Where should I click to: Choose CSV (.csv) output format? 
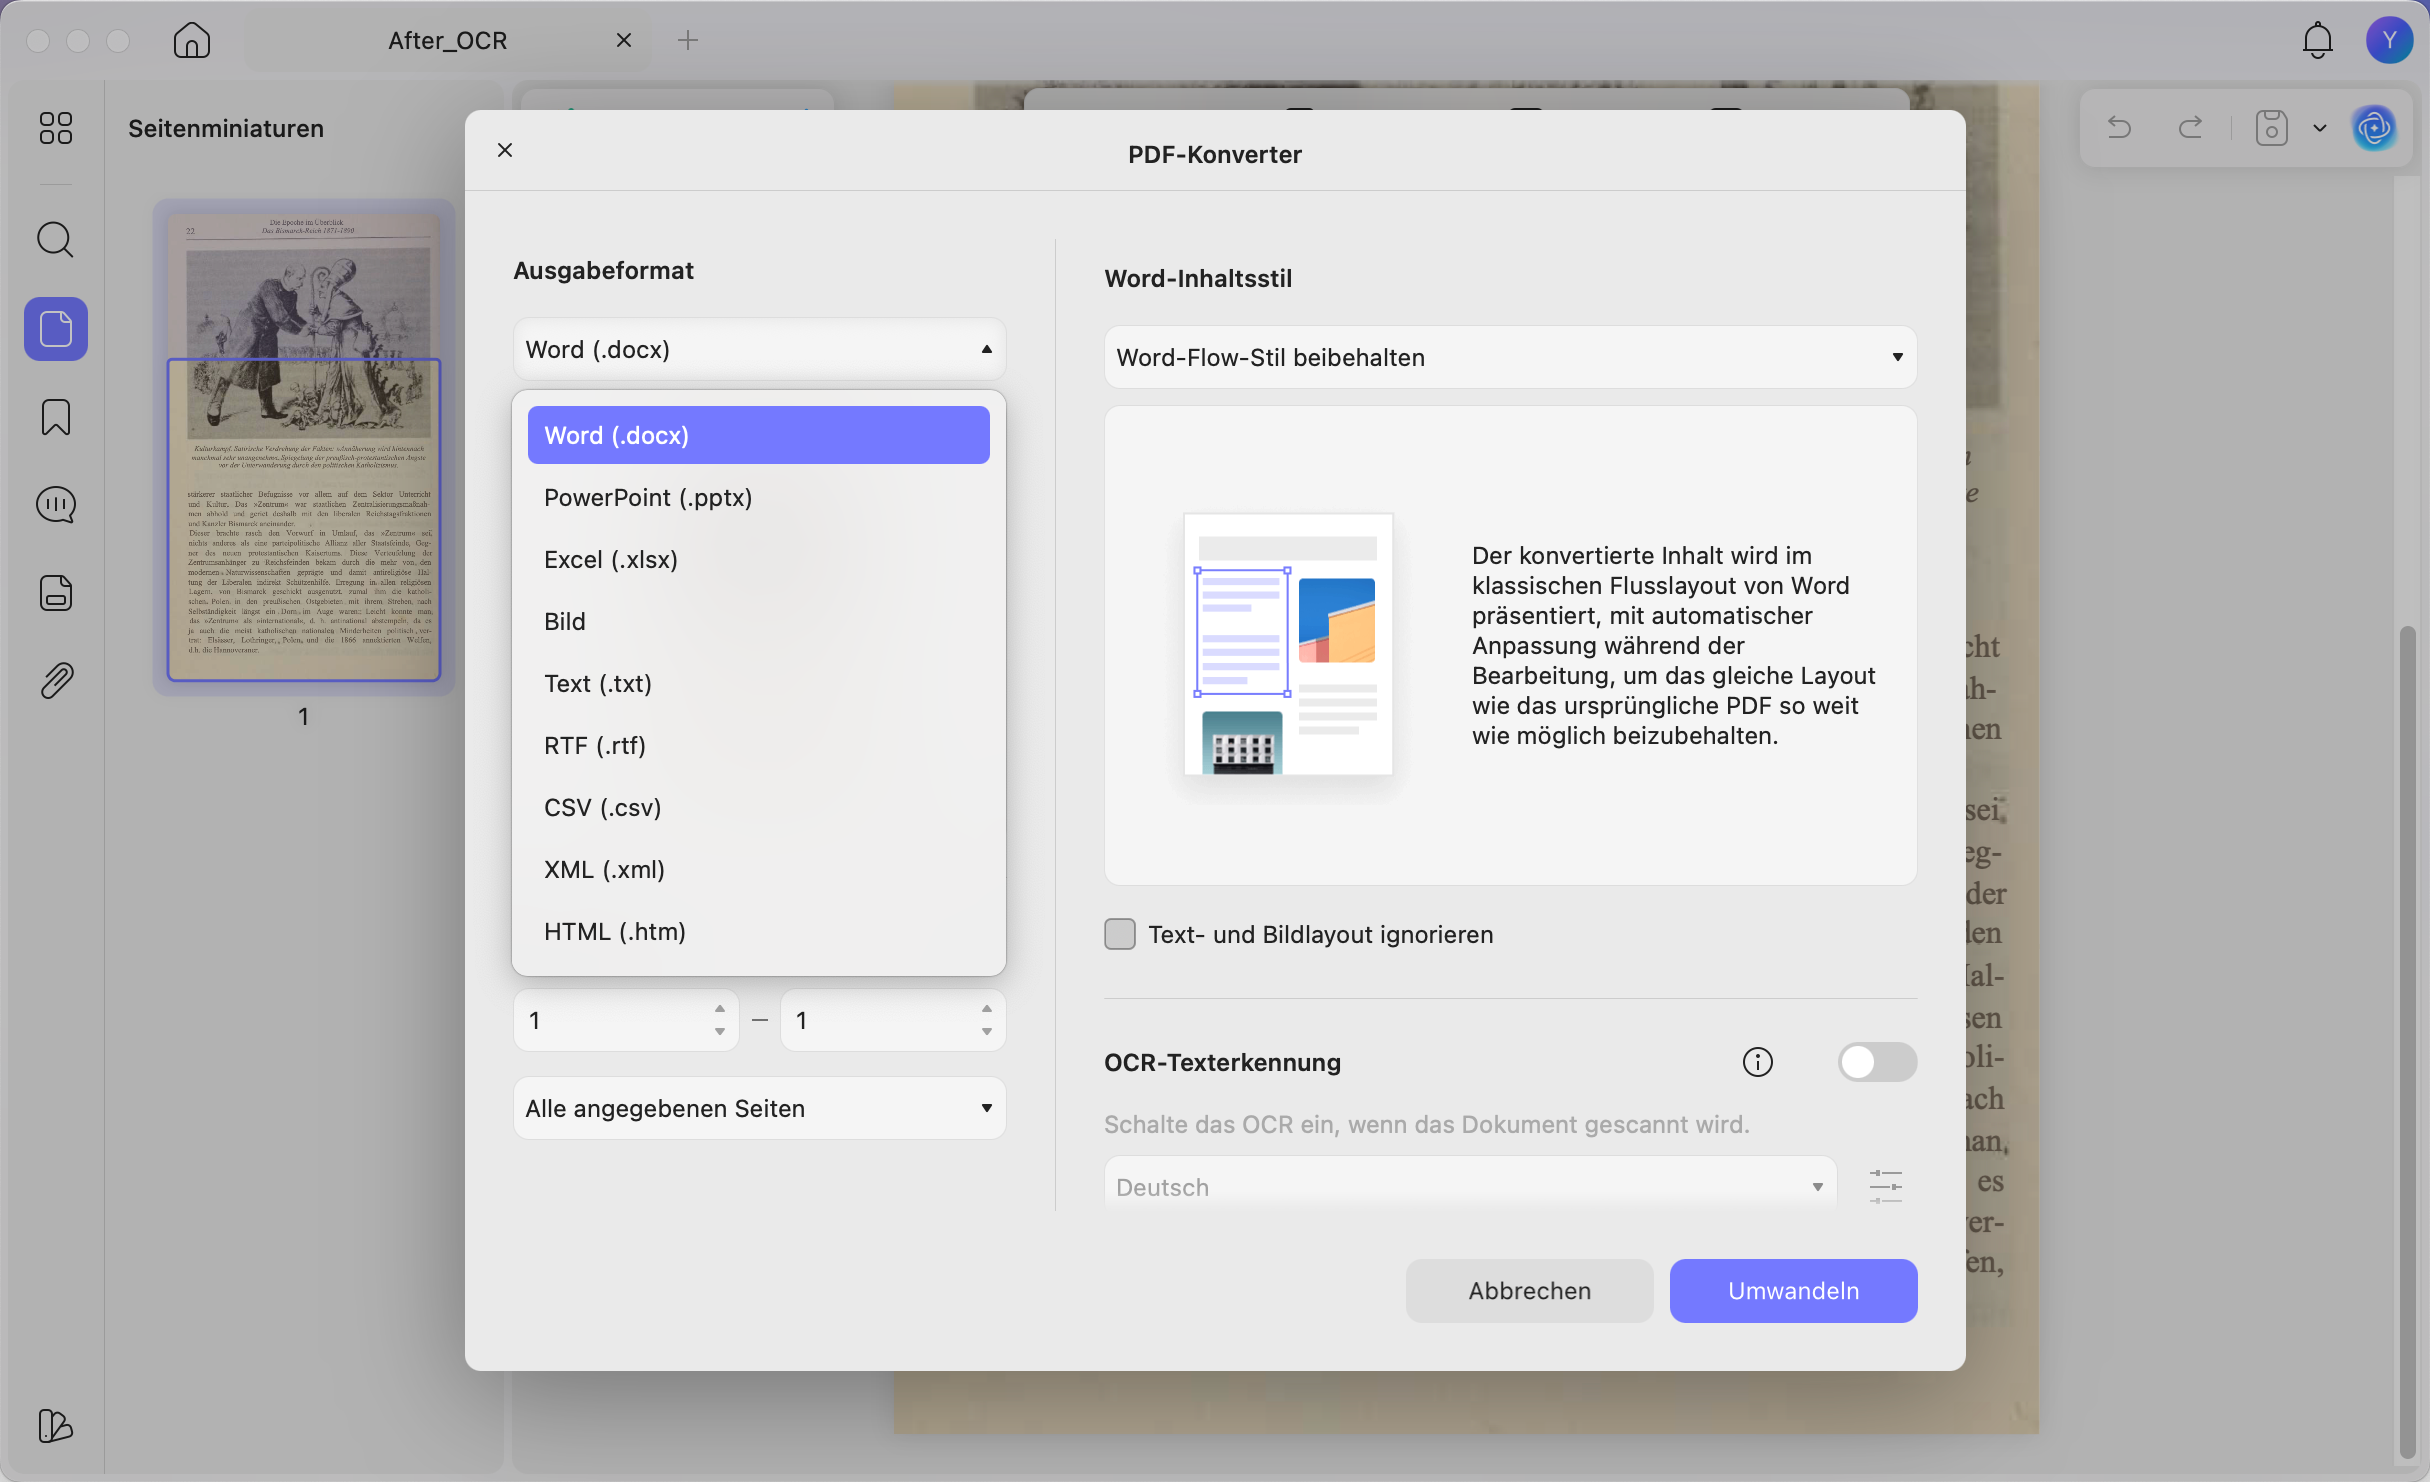pyautogui.click(x=758, y=807)
